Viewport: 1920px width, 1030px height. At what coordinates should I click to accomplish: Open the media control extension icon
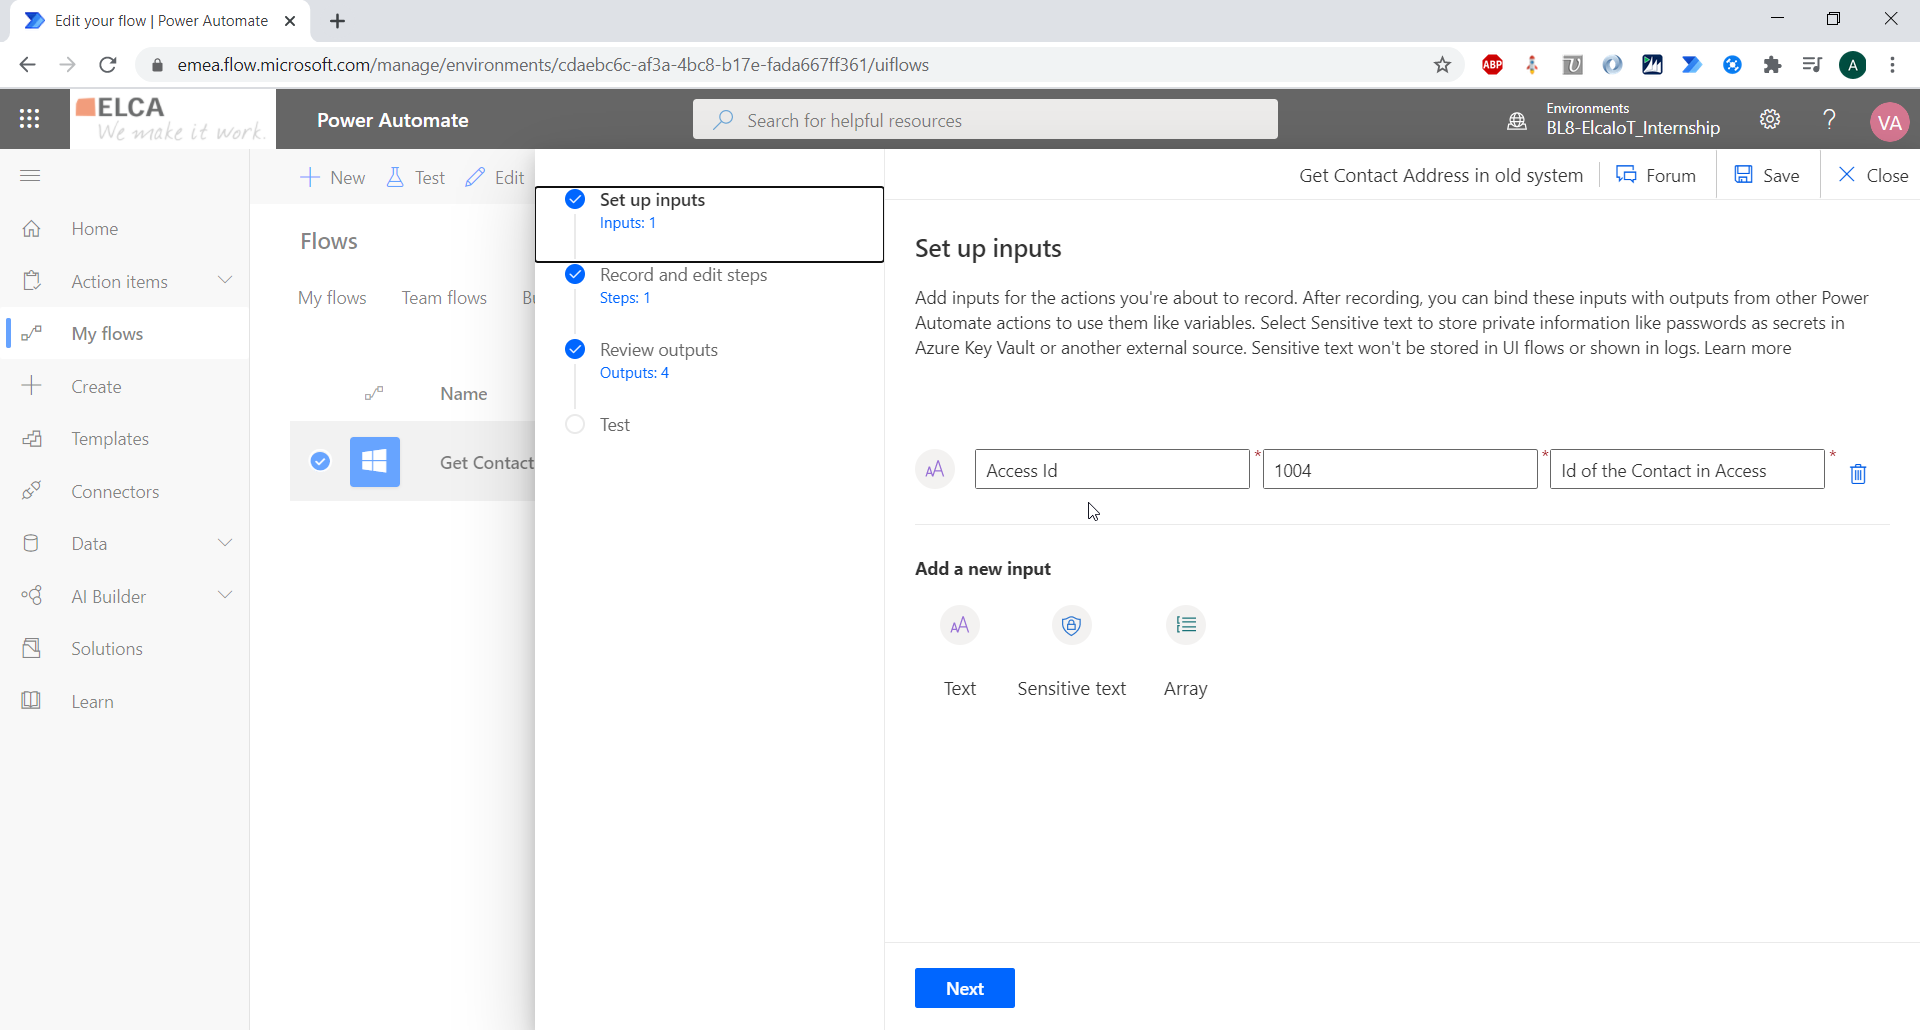tap(1812, 65)
